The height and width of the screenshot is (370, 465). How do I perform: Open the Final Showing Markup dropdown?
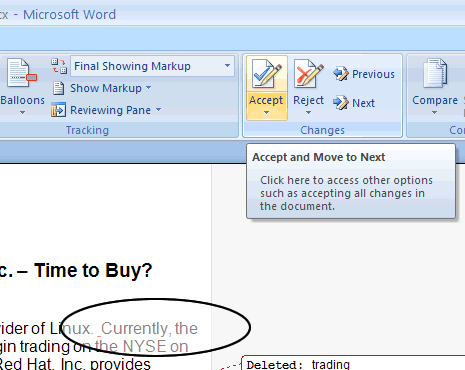[152, 66]
